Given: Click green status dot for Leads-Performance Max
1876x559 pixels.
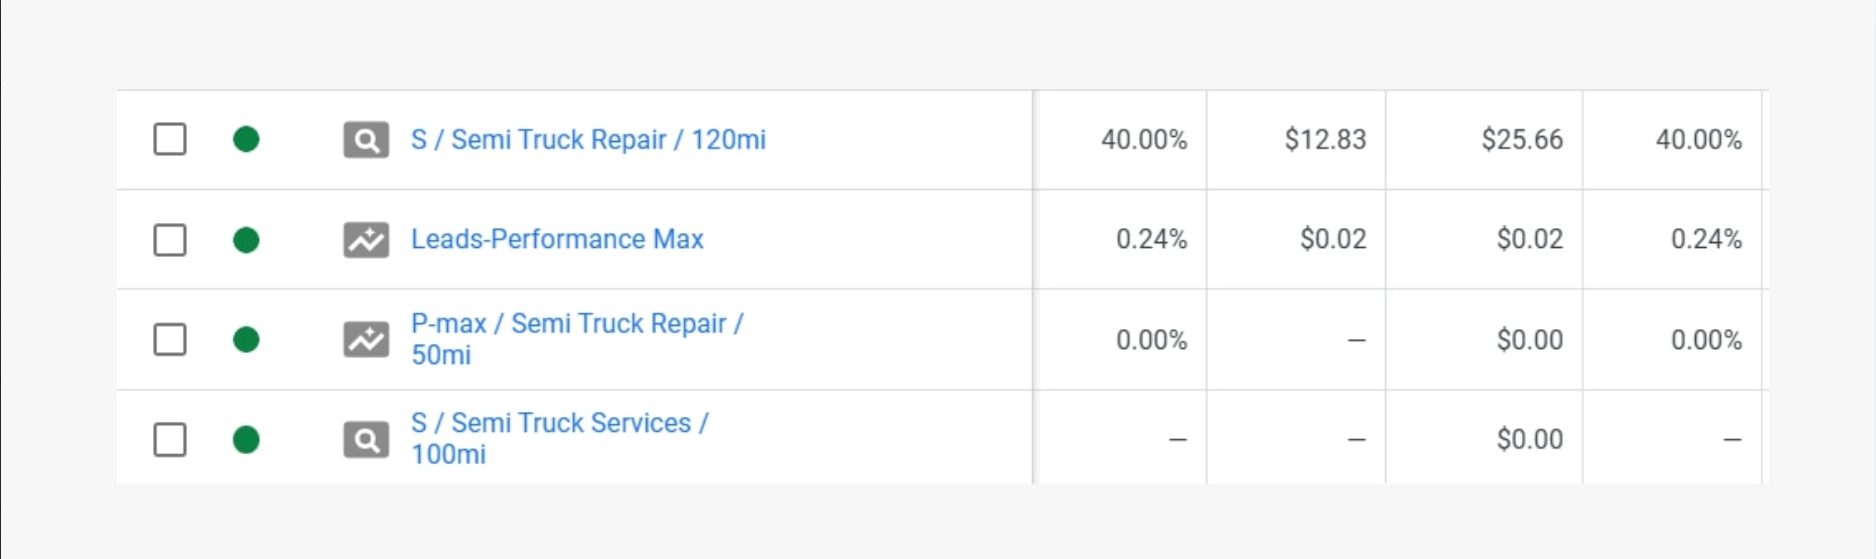Looking at the screenshot, I should pyautogui.click(x=246, y=240).
